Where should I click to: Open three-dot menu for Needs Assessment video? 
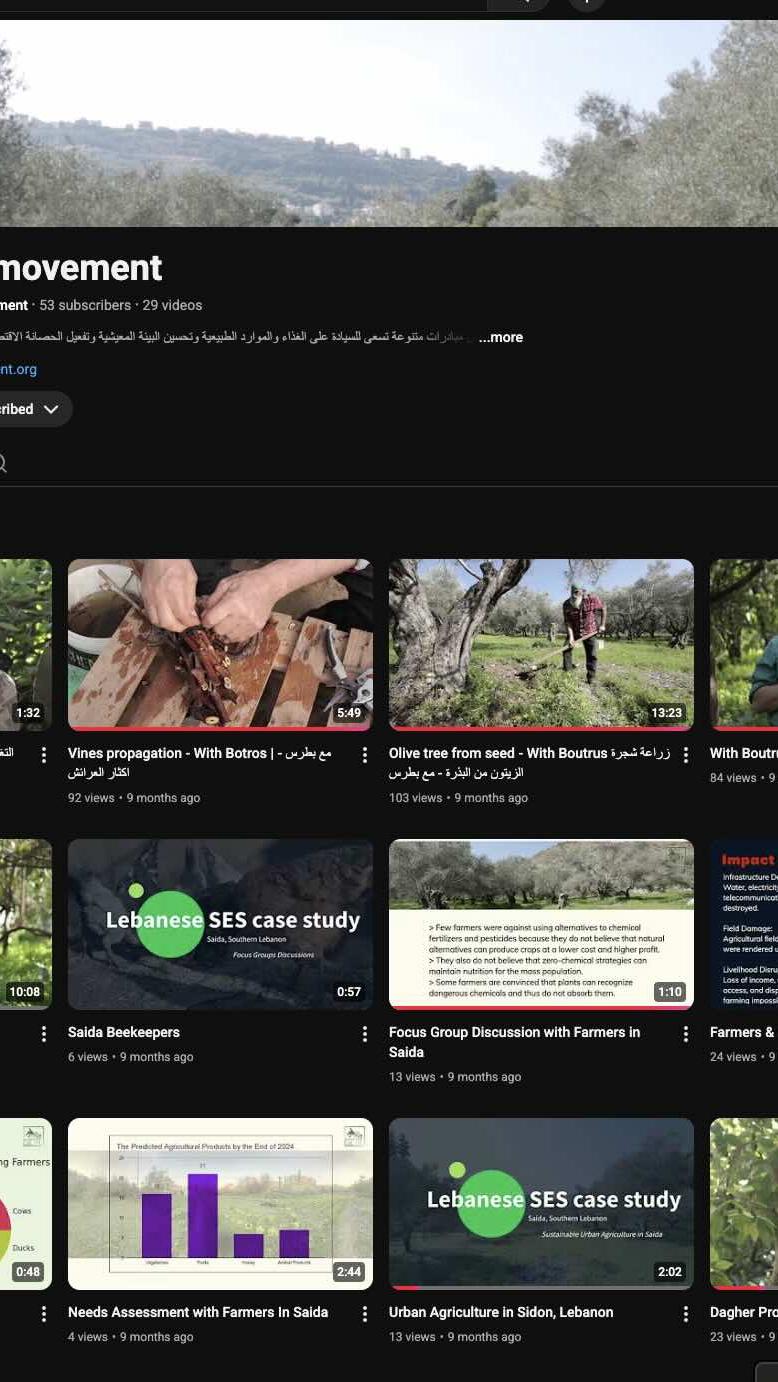click(365, 1314)
